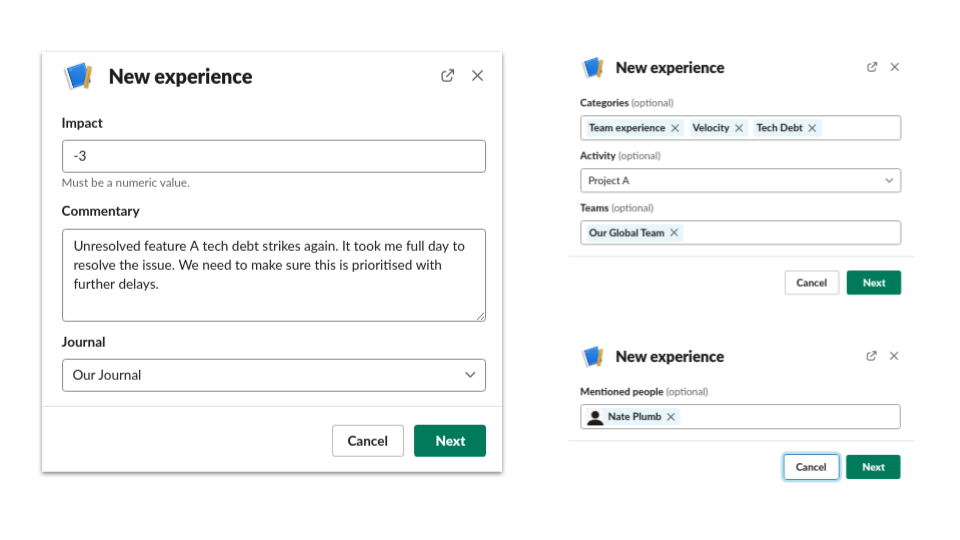This screenshot has width=960, height=540.
Task: Click the Nate Plumb name label
Action: click(x=634, y=417)
